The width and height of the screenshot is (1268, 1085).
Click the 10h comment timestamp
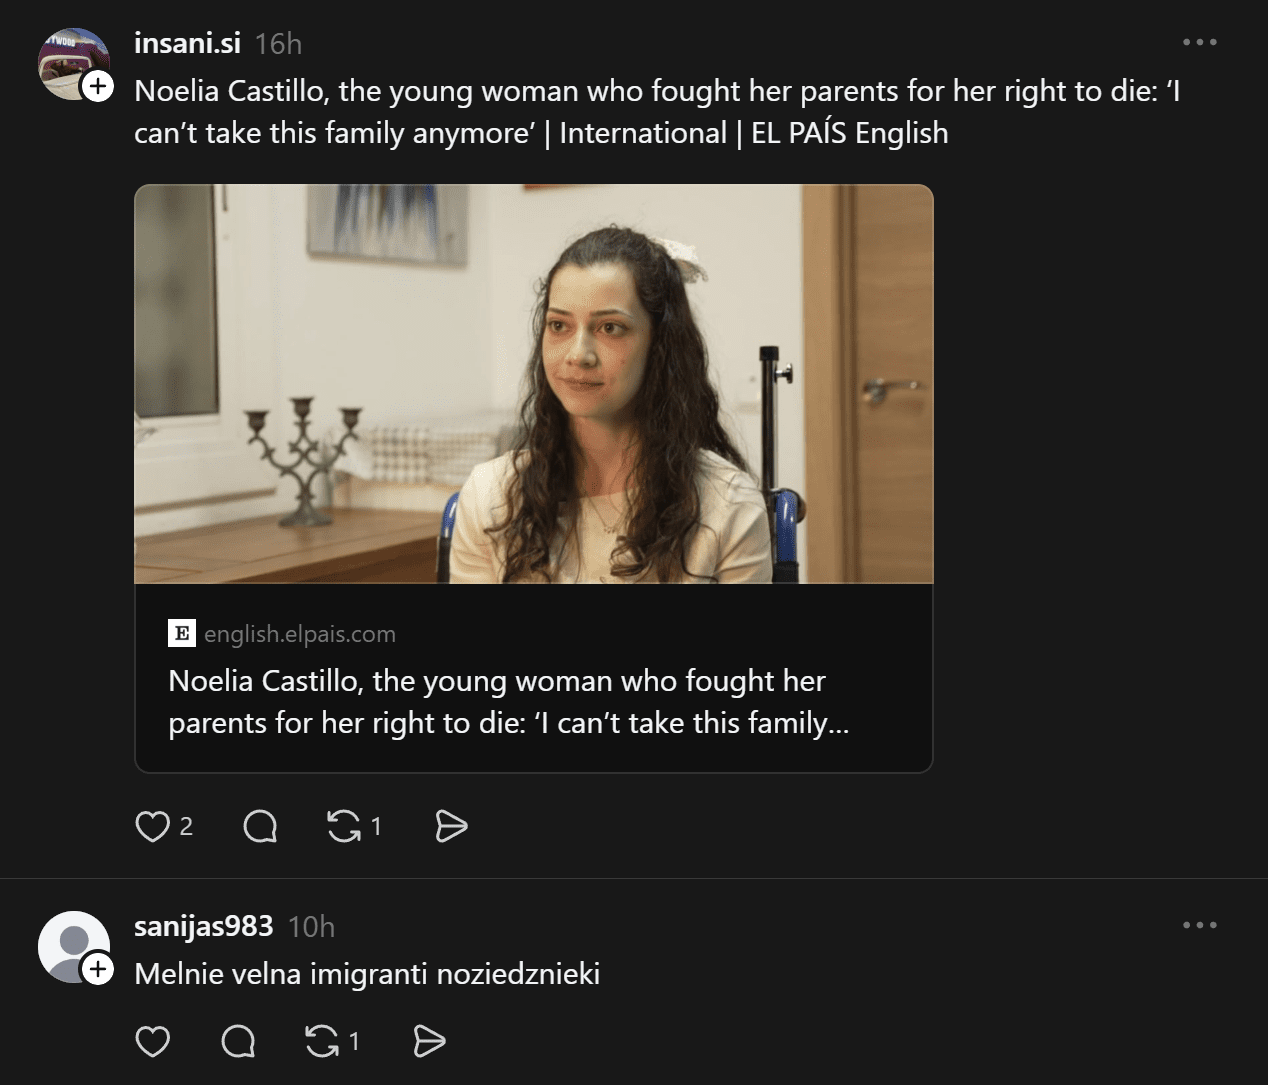point(311,927)
